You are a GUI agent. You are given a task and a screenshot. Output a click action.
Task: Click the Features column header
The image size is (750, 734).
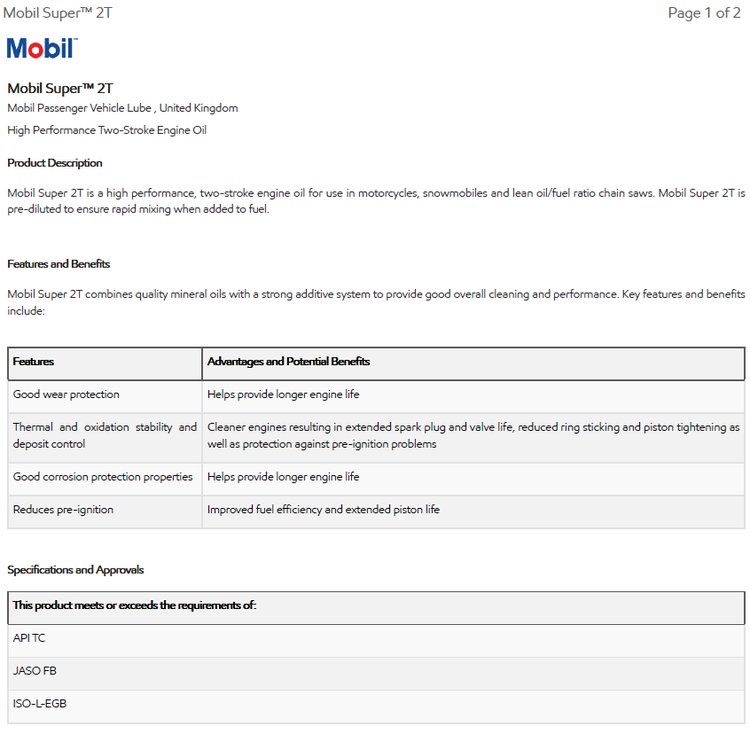pyautogui.click(x=105, y=362)
